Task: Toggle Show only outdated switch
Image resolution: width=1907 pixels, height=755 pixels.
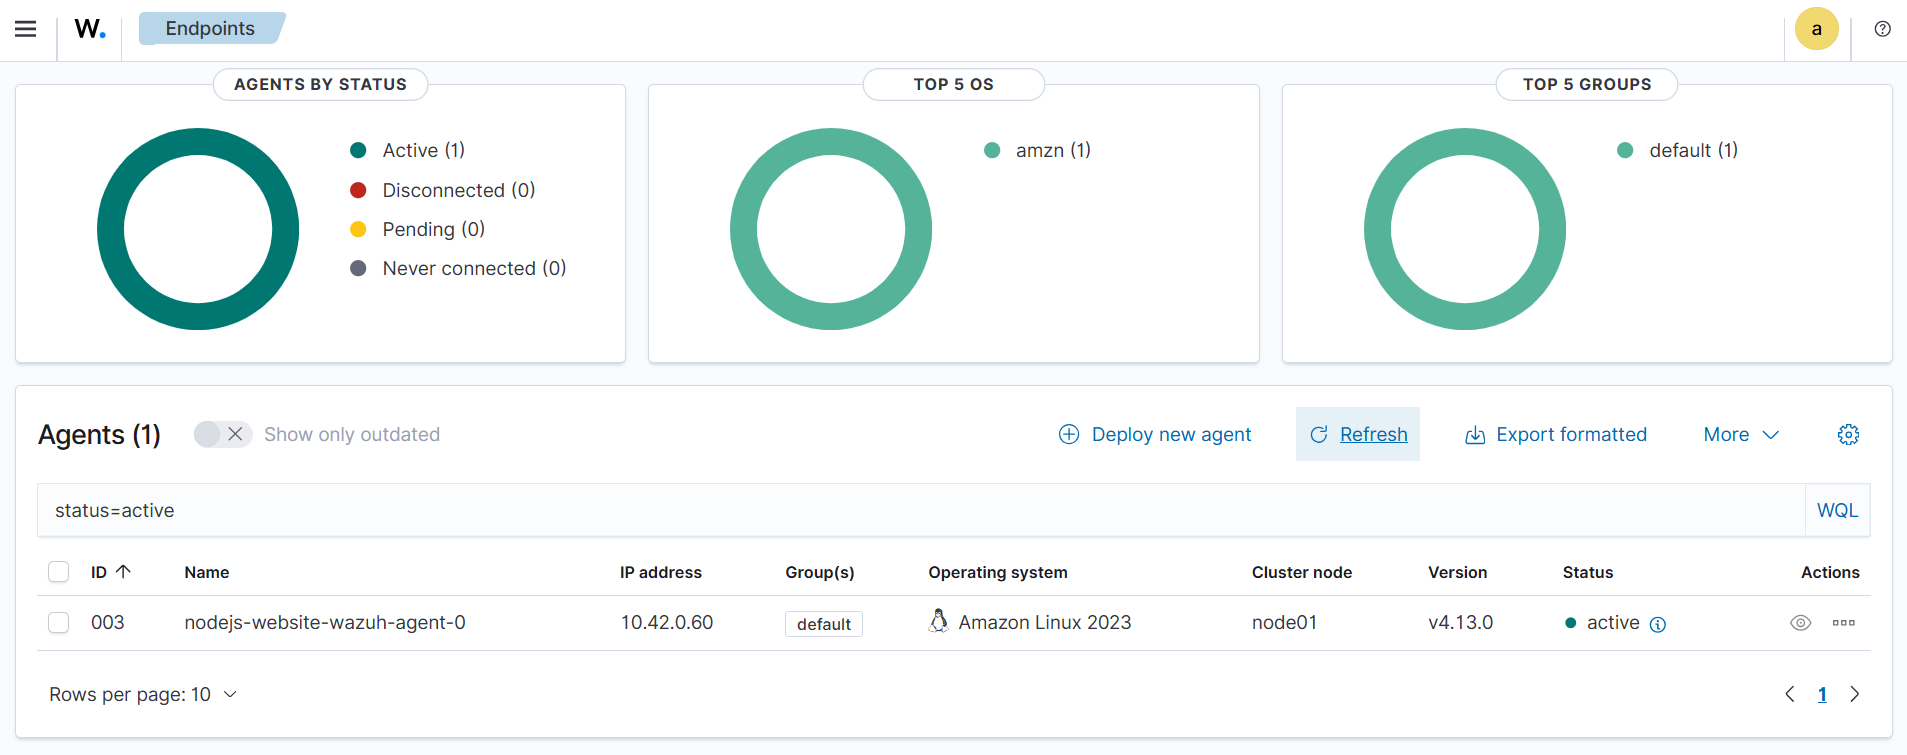Action: (222, 434)
